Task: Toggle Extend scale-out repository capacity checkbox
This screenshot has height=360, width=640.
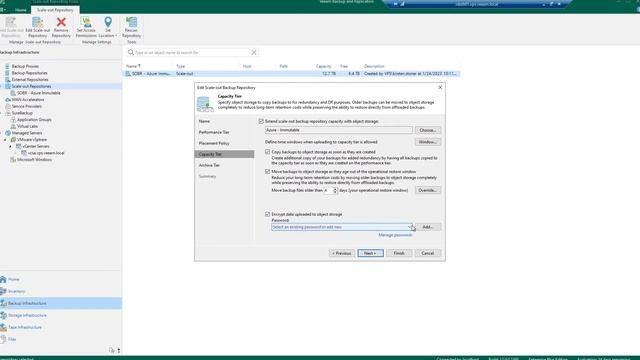Action: pyautogui.click(x=261, y=121)
